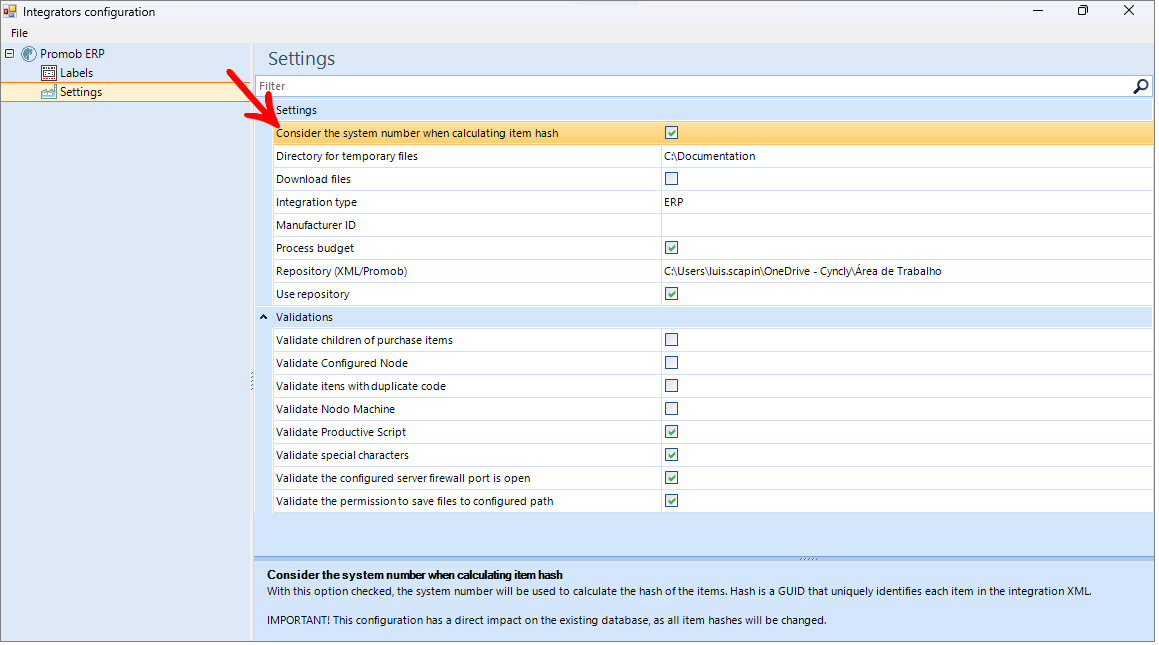Screen dimensions: 1159x645
Task: Uncheck Consider the system number checkbox
Action: 671,133
